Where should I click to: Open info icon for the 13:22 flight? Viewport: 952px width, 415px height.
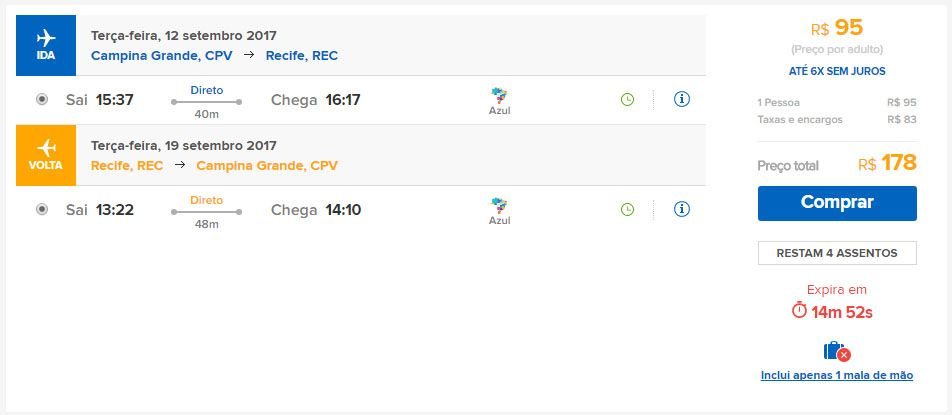click(x=682, y=209)
